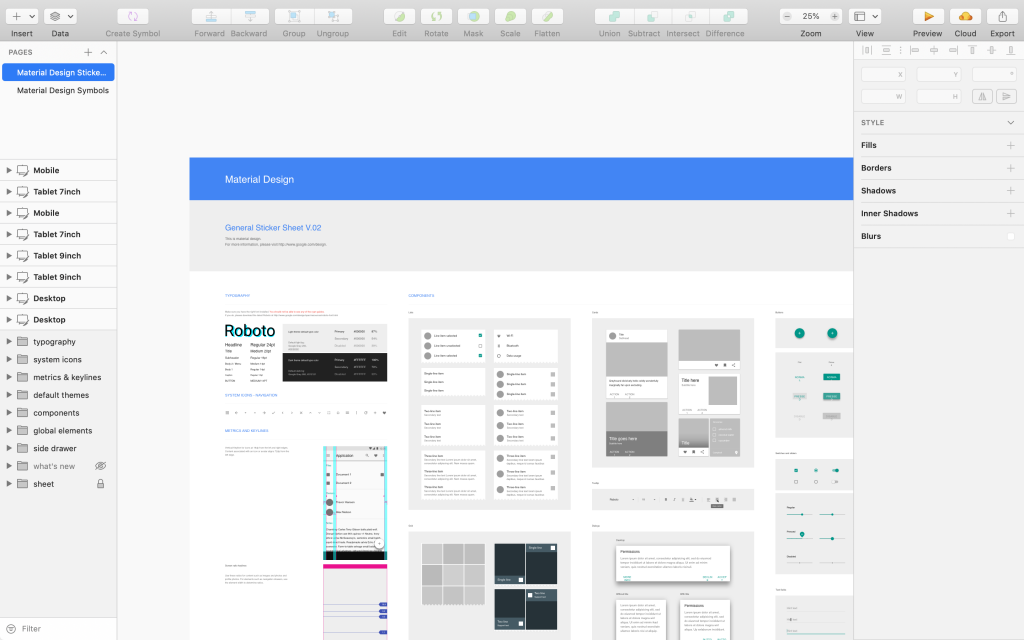Add a new page with plus icon
This screenshot has height=640, width=1024.
(x=88, y=52)
